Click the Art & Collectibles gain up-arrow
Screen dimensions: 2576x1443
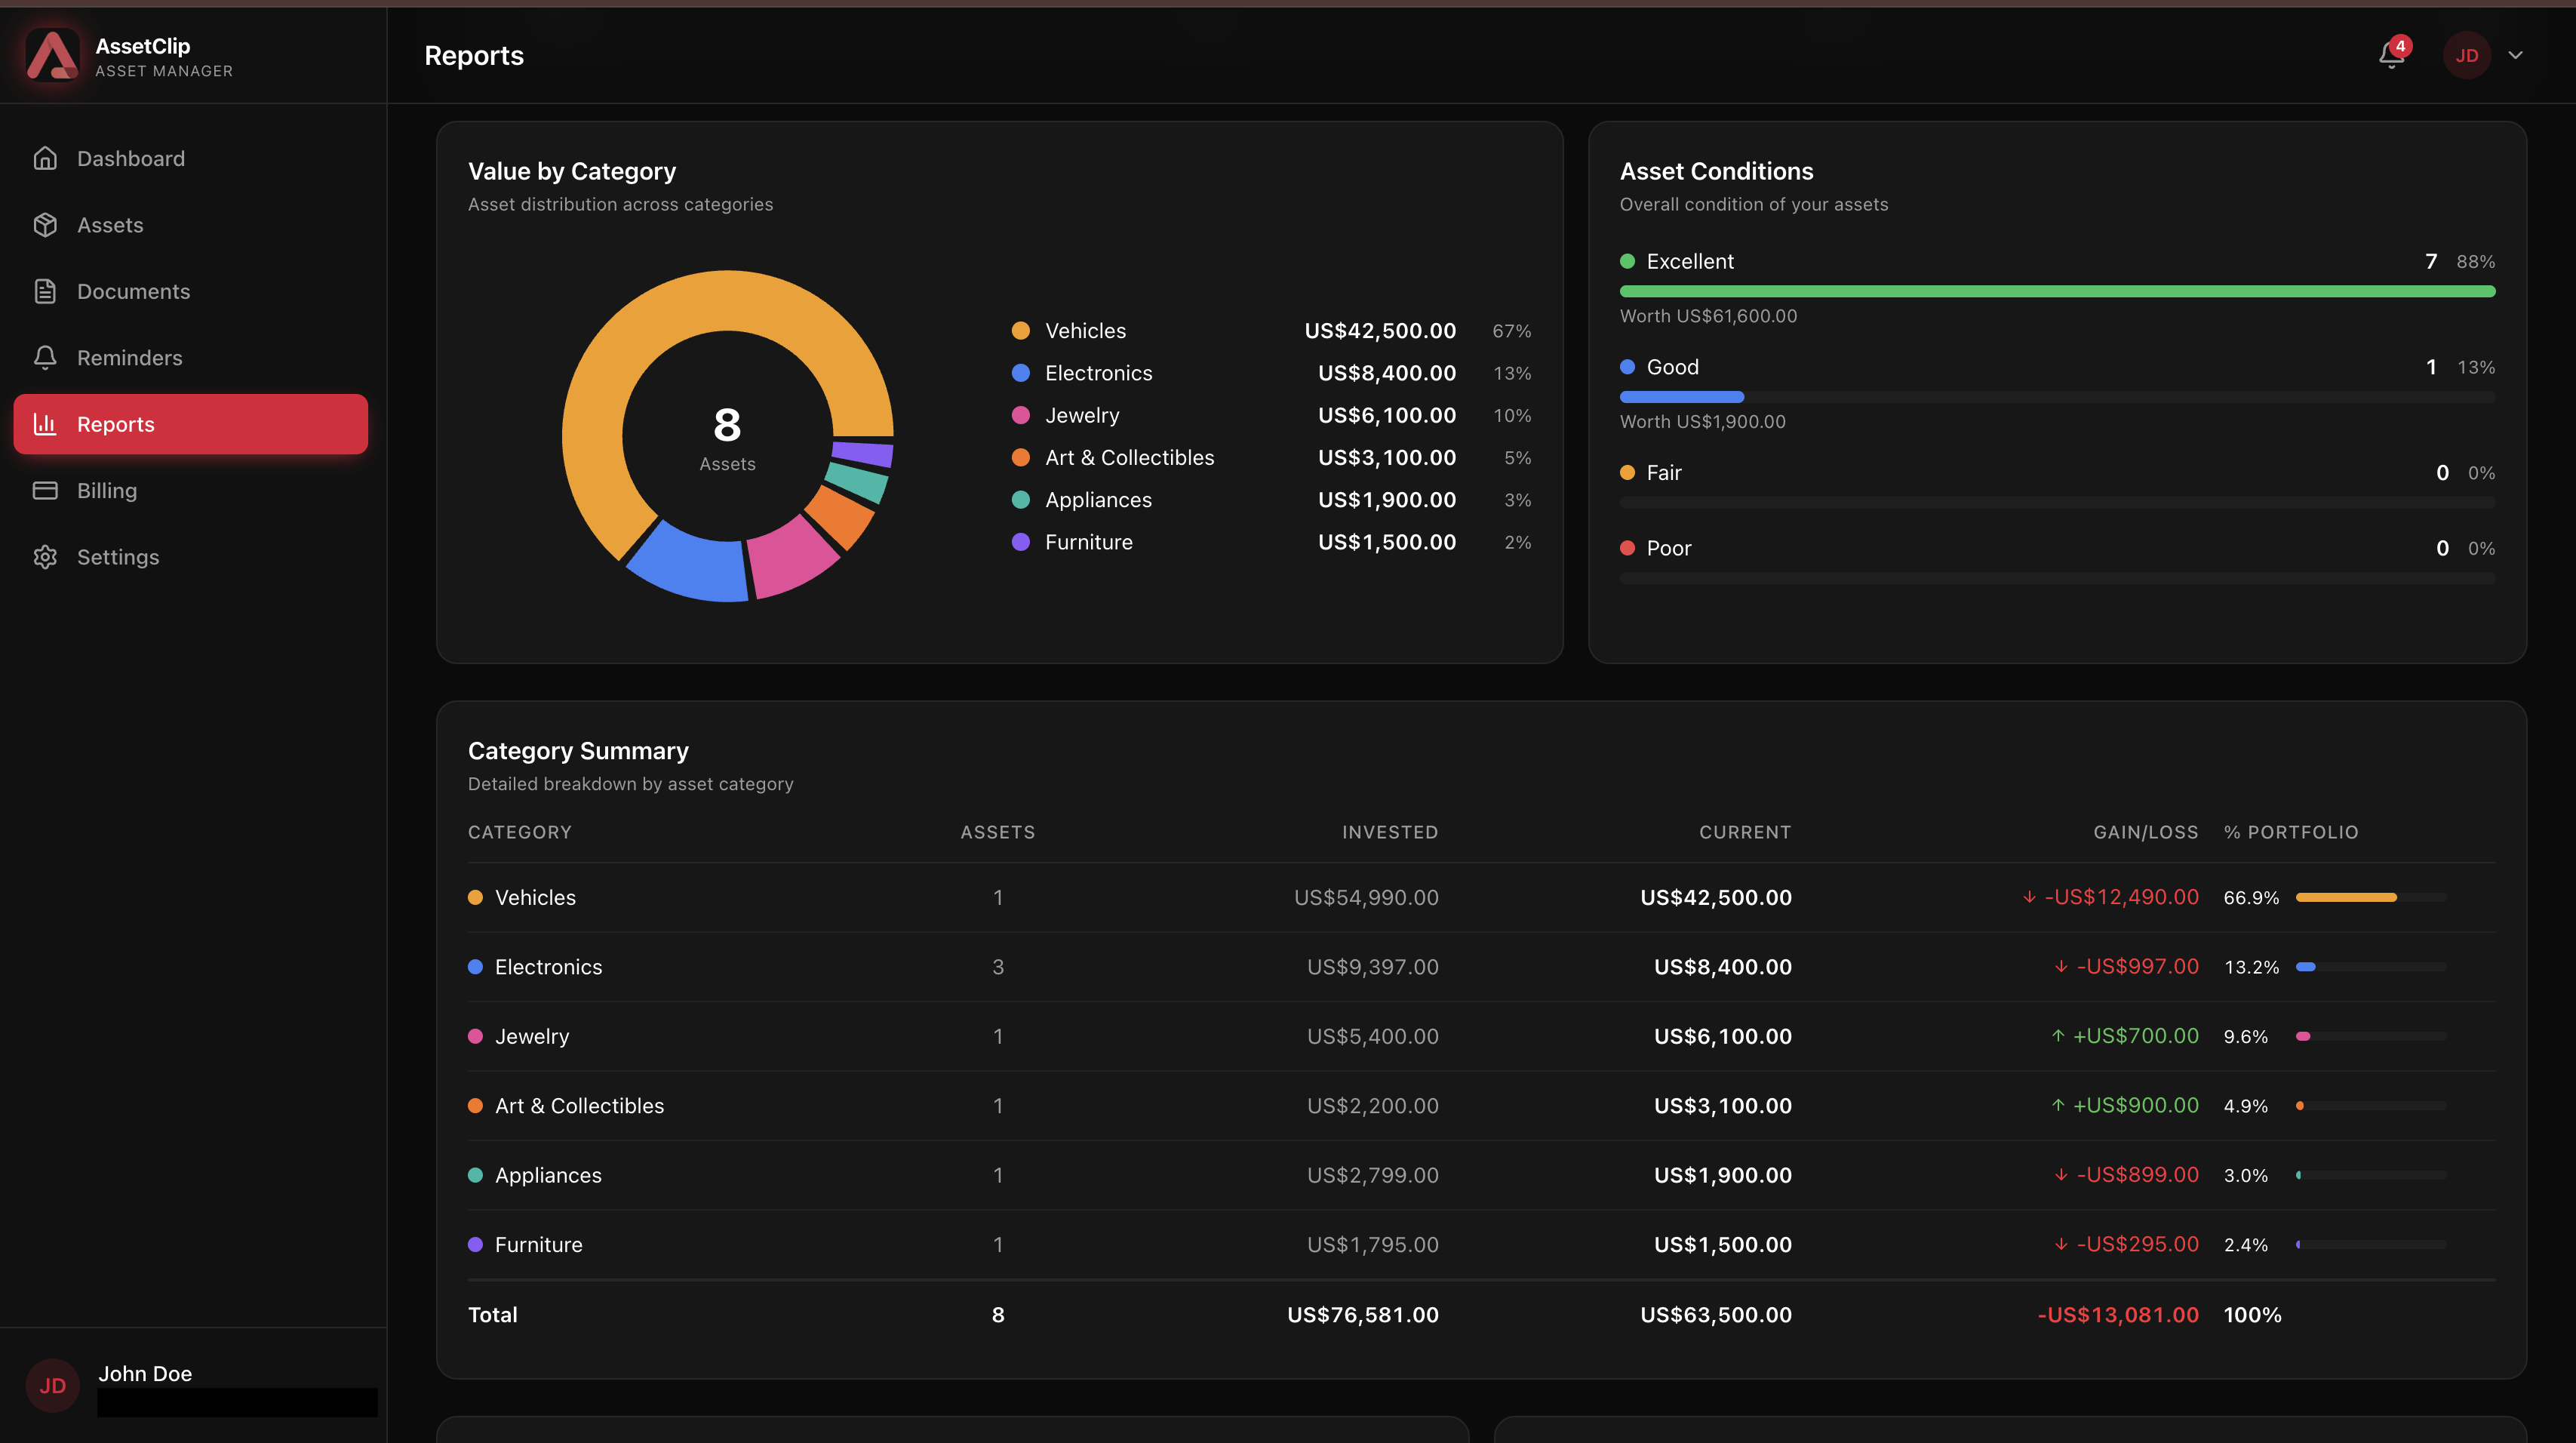(2058, 1105)
